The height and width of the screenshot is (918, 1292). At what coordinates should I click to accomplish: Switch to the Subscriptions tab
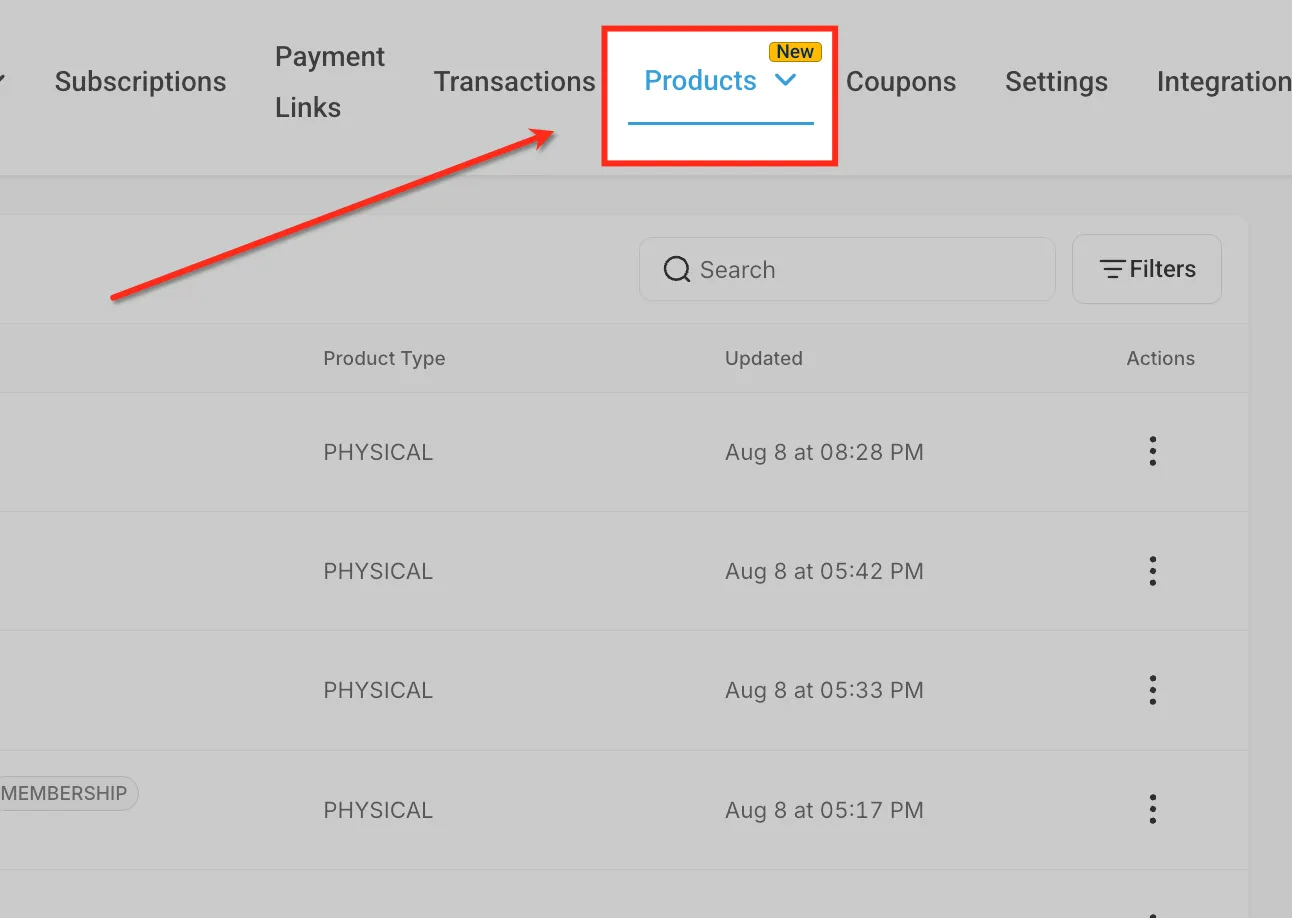(140, 82)
